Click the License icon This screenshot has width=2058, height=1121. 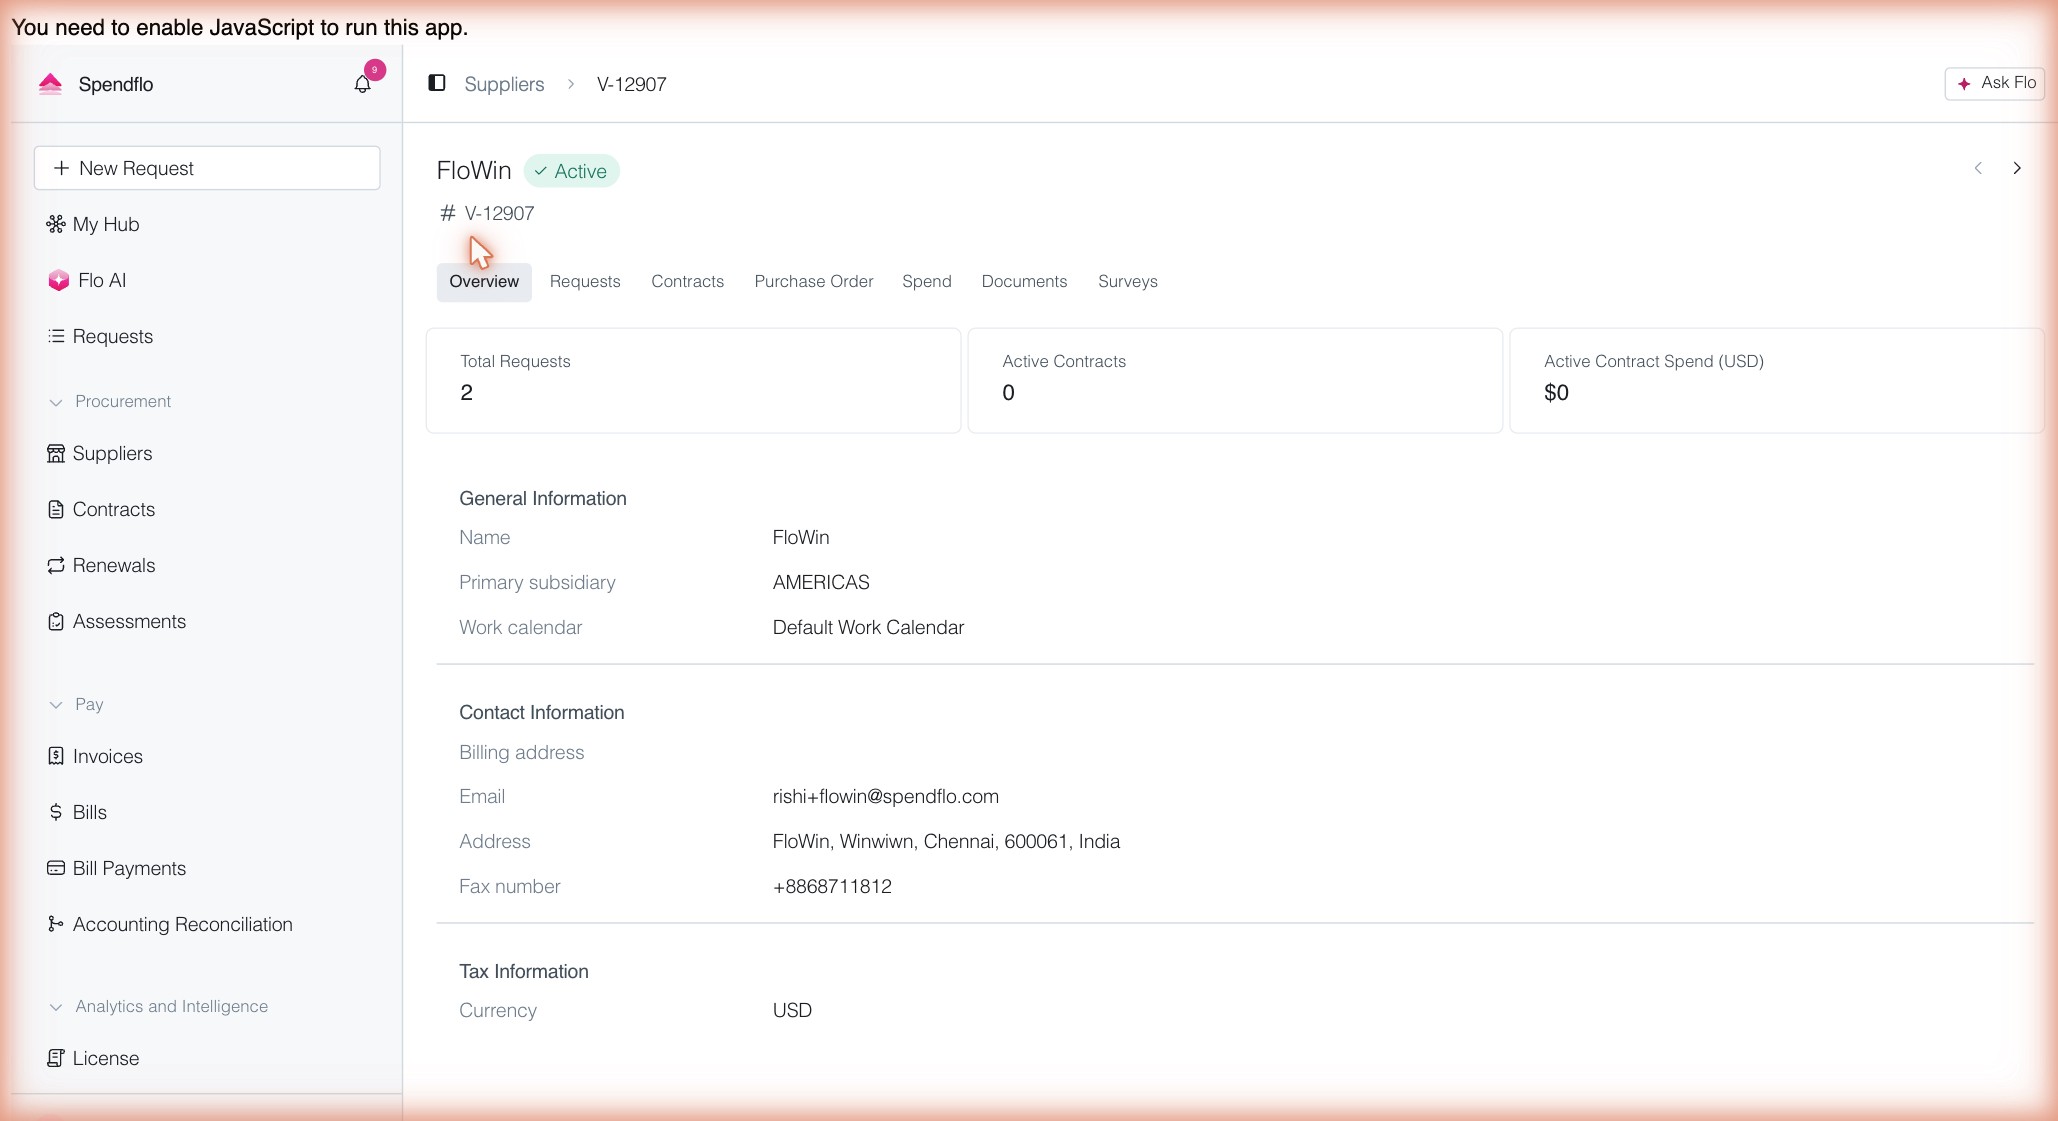[x=56, y=1058]
